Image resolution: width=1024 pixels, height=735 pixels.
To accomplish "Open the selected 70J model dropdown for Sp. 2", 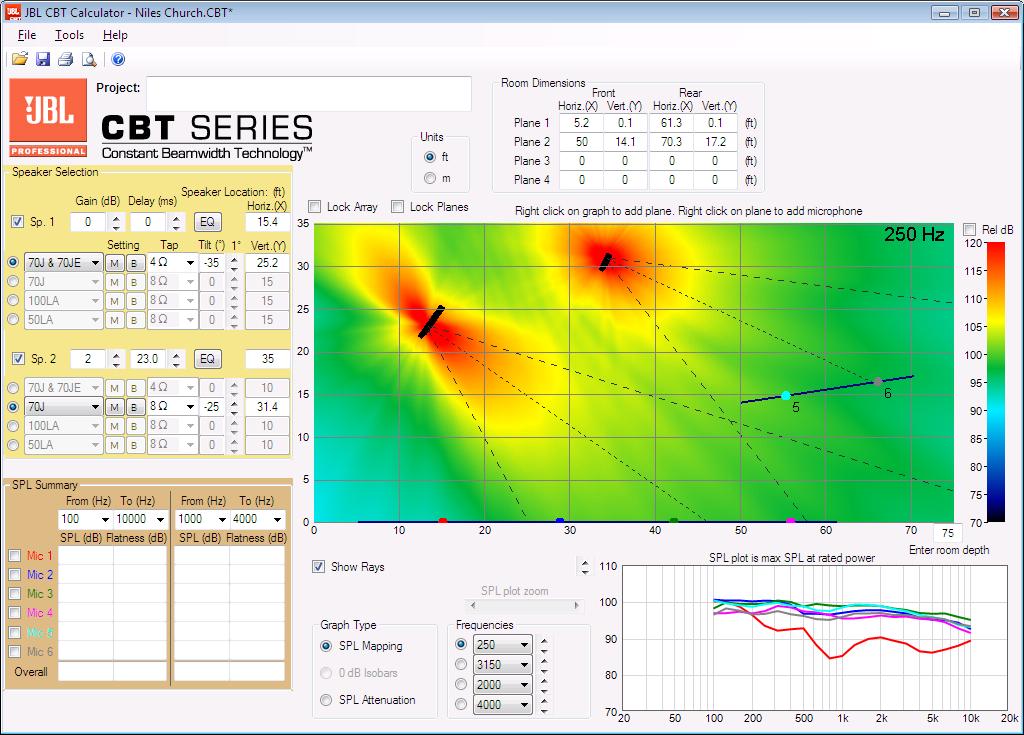I will [63, 406].
